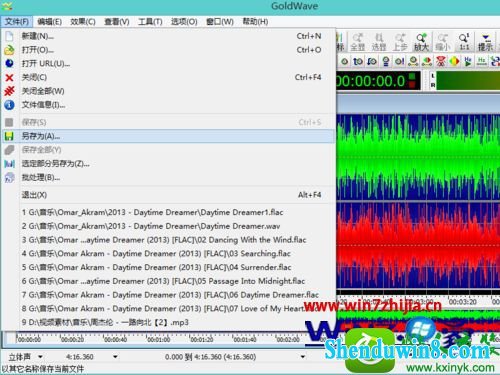This screenshot has width=500, height=375.
Task: Choose 新建(N)... from the File menu
Action: pos(168,36)
